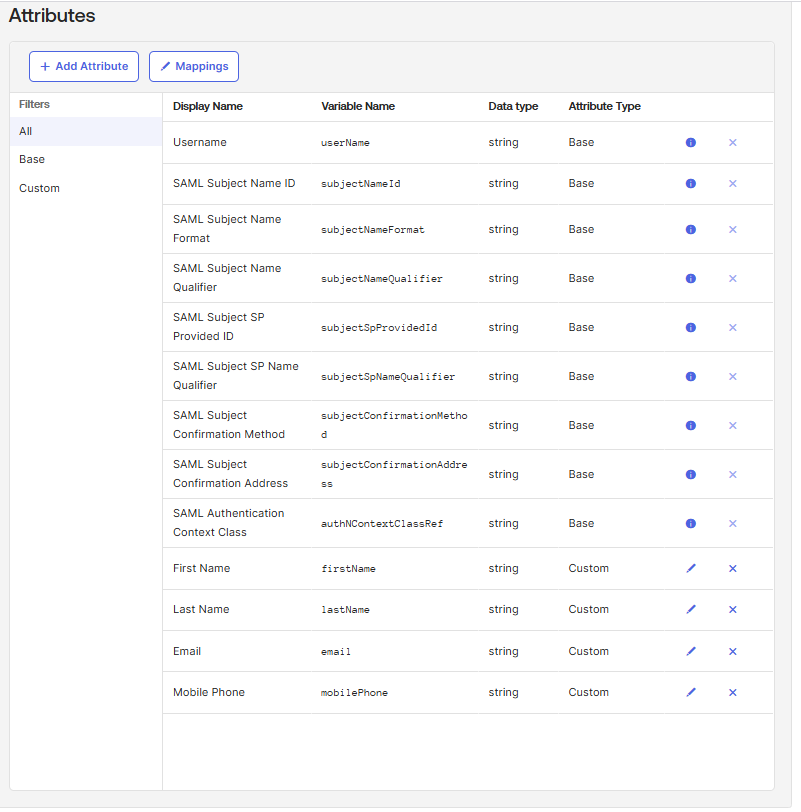Image resolution: width=801 pixels, height=812 pixels.
Task: Click the firstName variable name
Action: coord(348,569)
